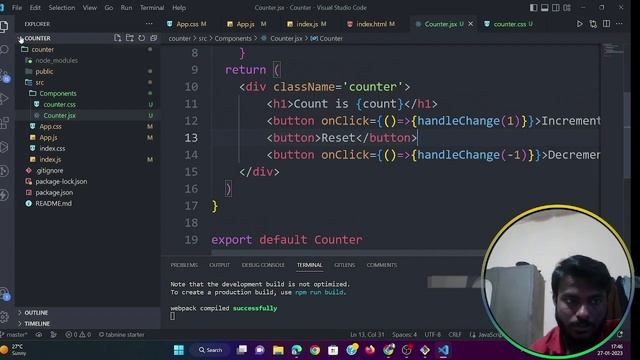Open App.css from the explorer tree

[50, 127]
